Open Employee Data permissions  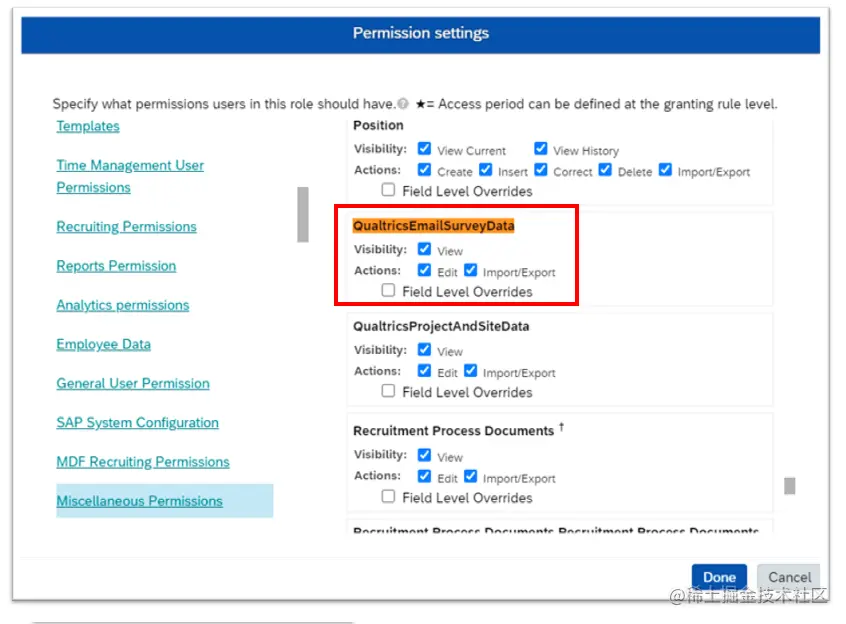104,345
